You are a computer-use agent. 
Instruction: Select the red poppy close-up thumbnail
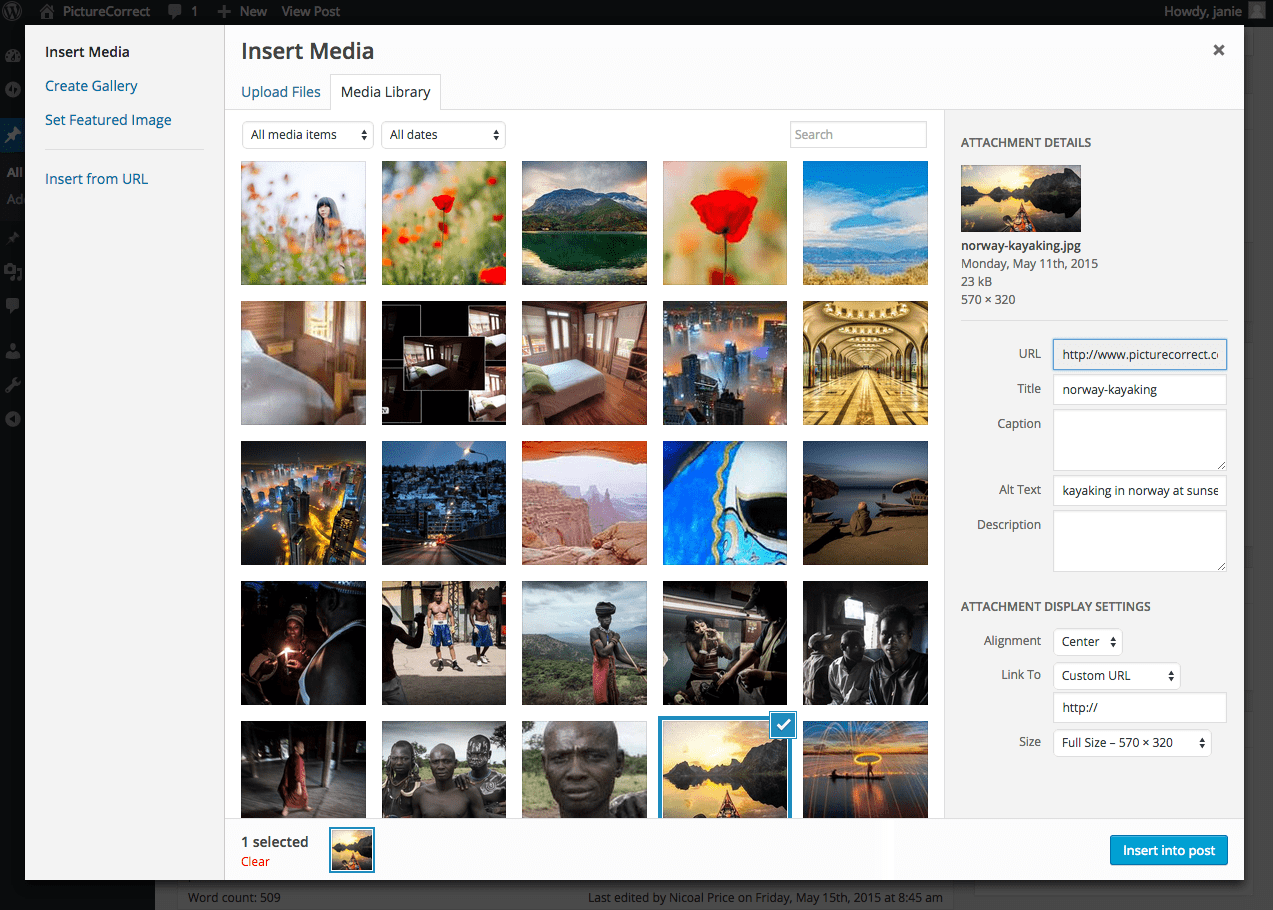point(724,223)
